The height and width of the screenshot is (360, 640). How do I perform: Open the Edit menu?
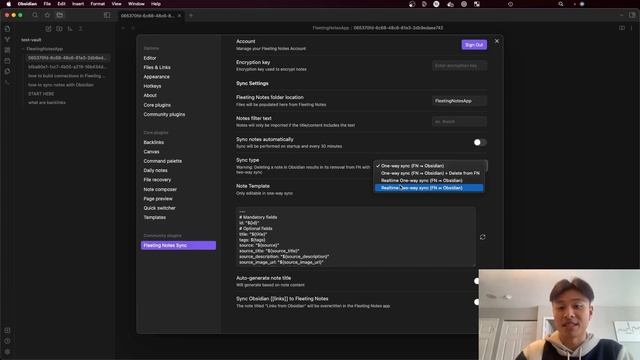61,4
